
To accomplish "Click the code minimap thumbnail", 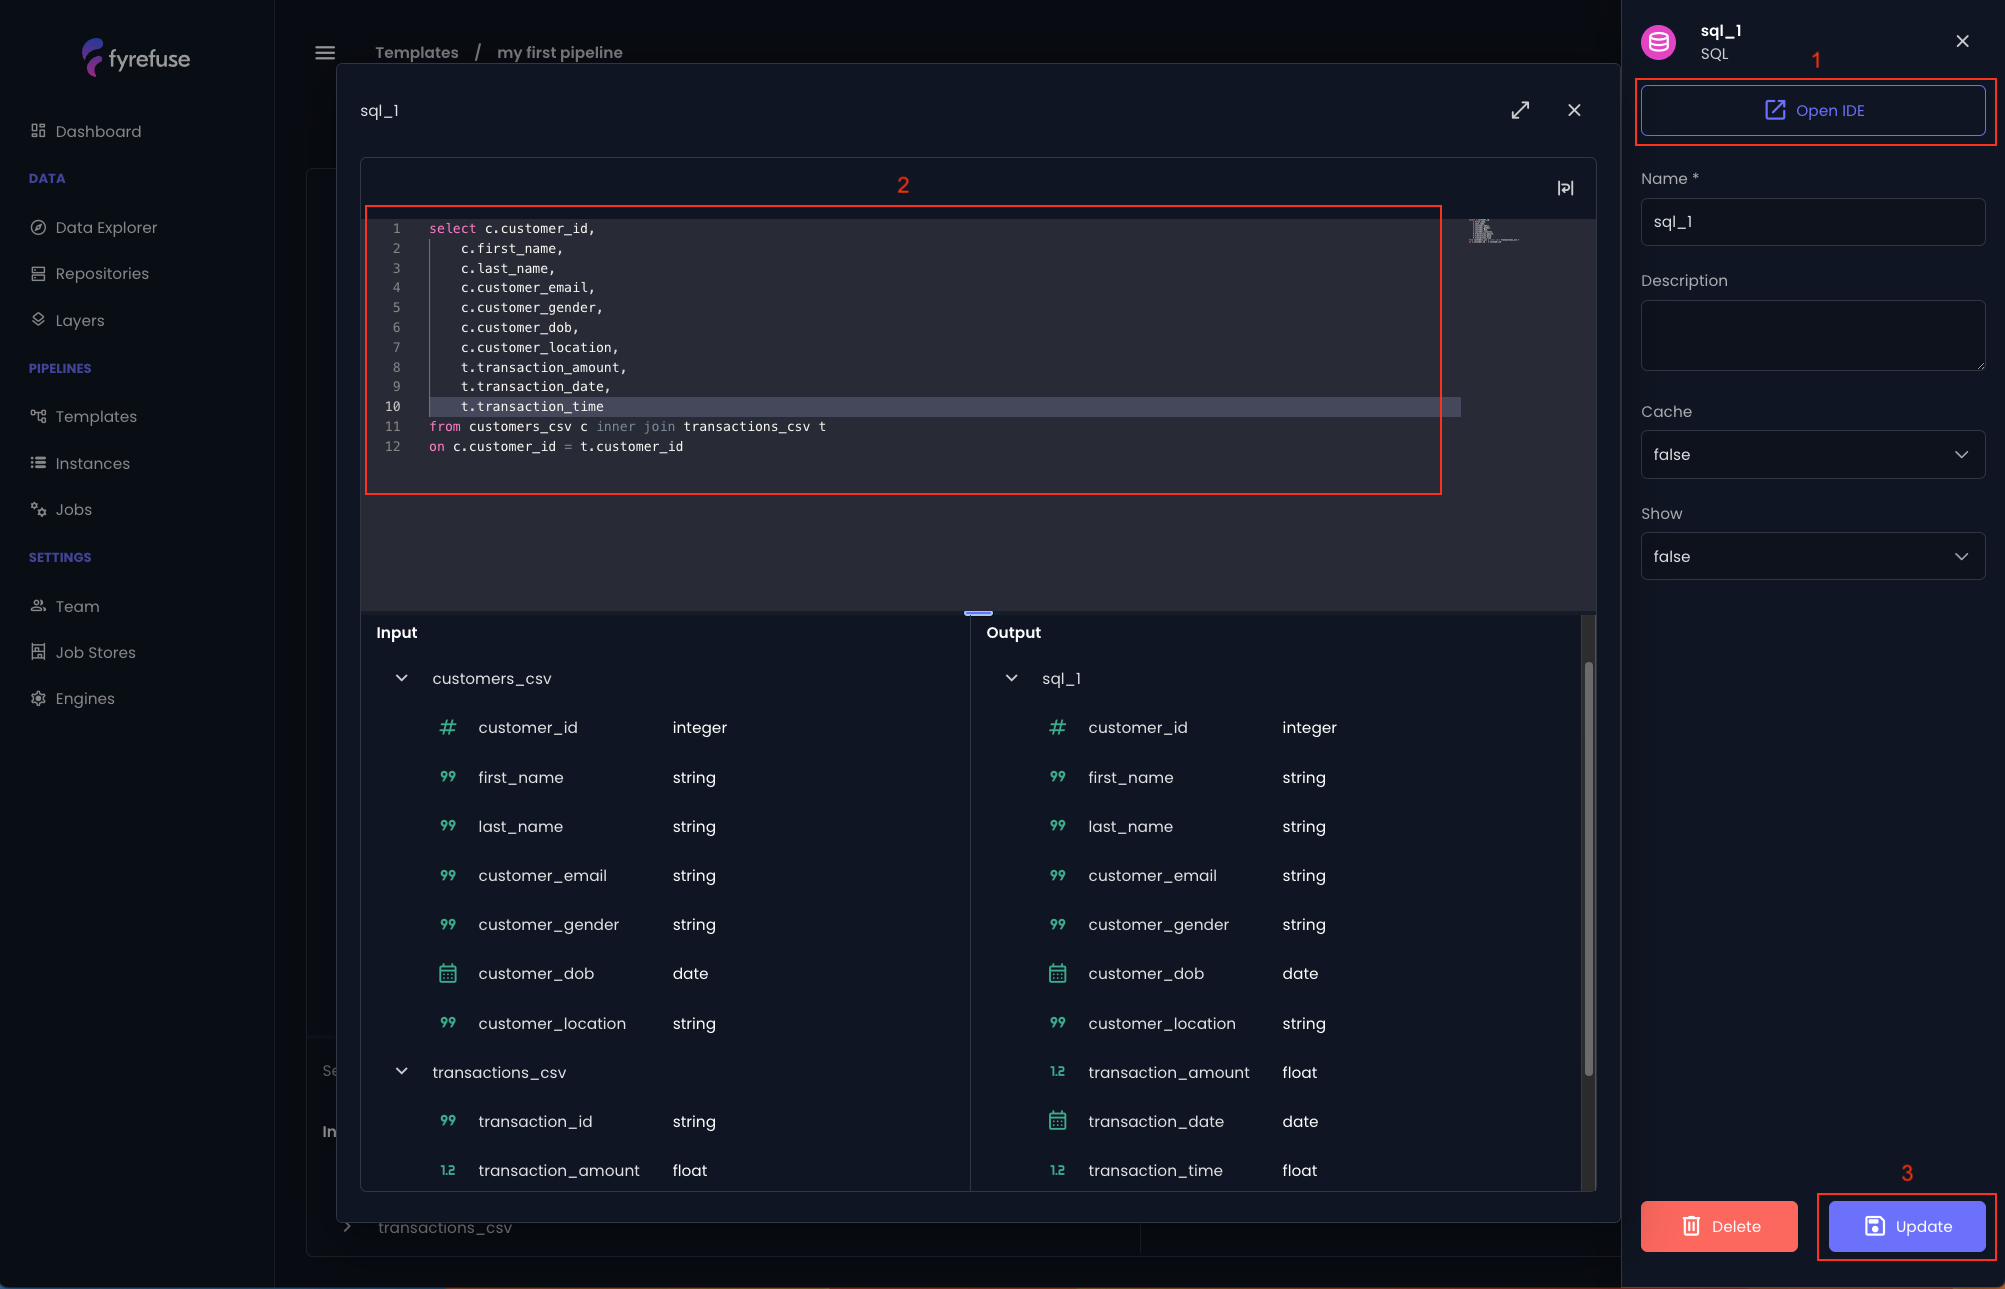I will click(1493, 231).
